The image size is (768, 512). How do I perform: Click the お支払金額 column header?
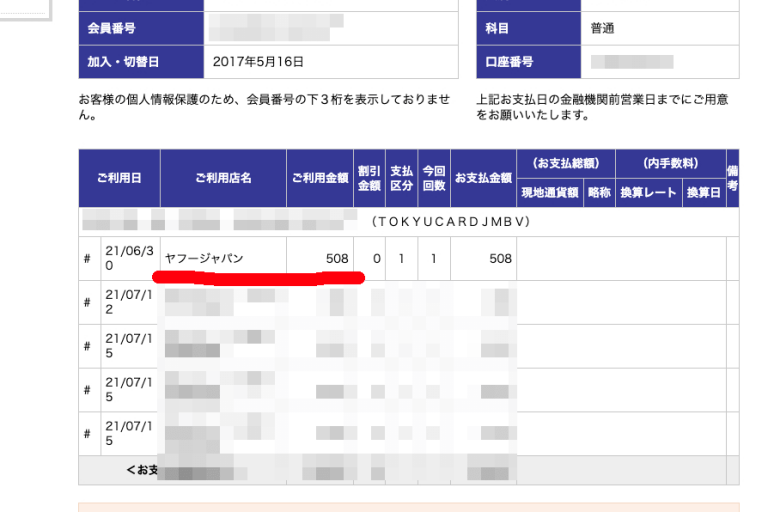tap(483, 178)
